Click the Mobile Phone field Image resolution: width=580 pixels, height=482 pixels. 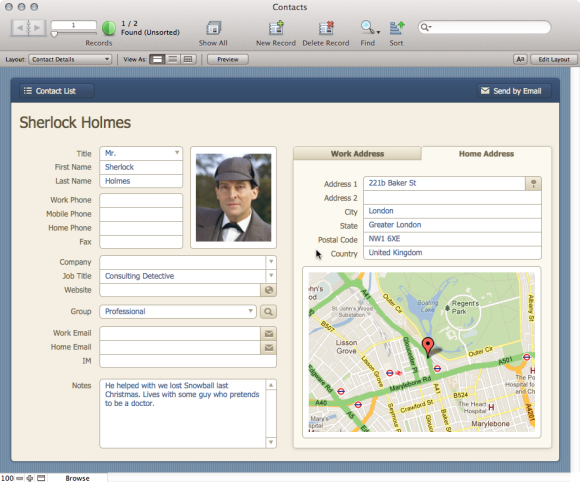pos(141,214)
